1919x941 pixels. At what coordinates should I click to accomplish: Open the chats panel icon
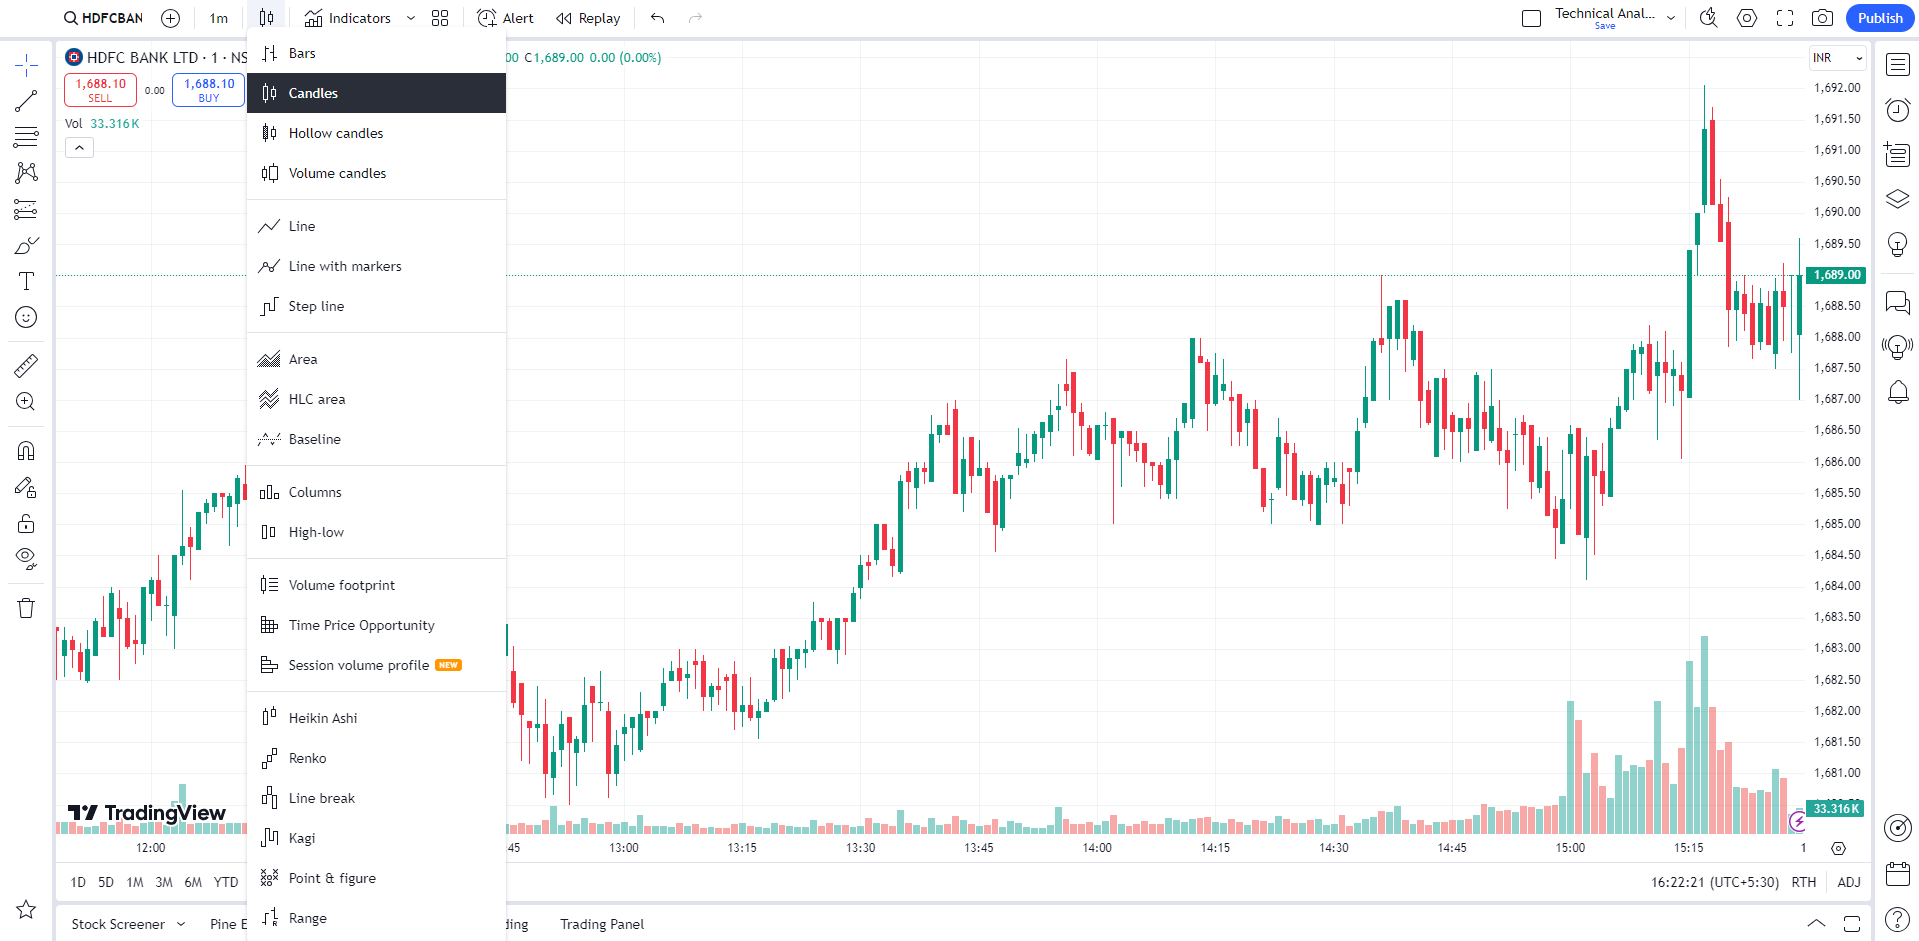pos(1897,302)
